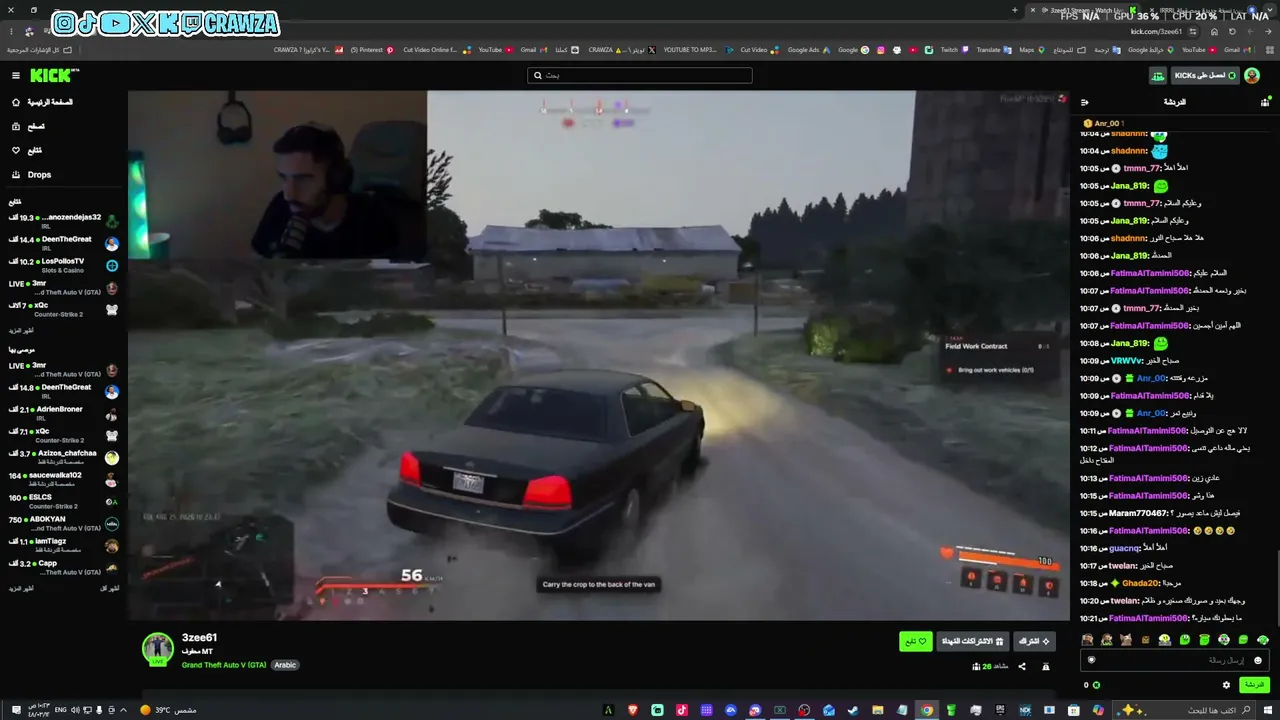Go to Kick home via the logo

click(x=54, y=75)
